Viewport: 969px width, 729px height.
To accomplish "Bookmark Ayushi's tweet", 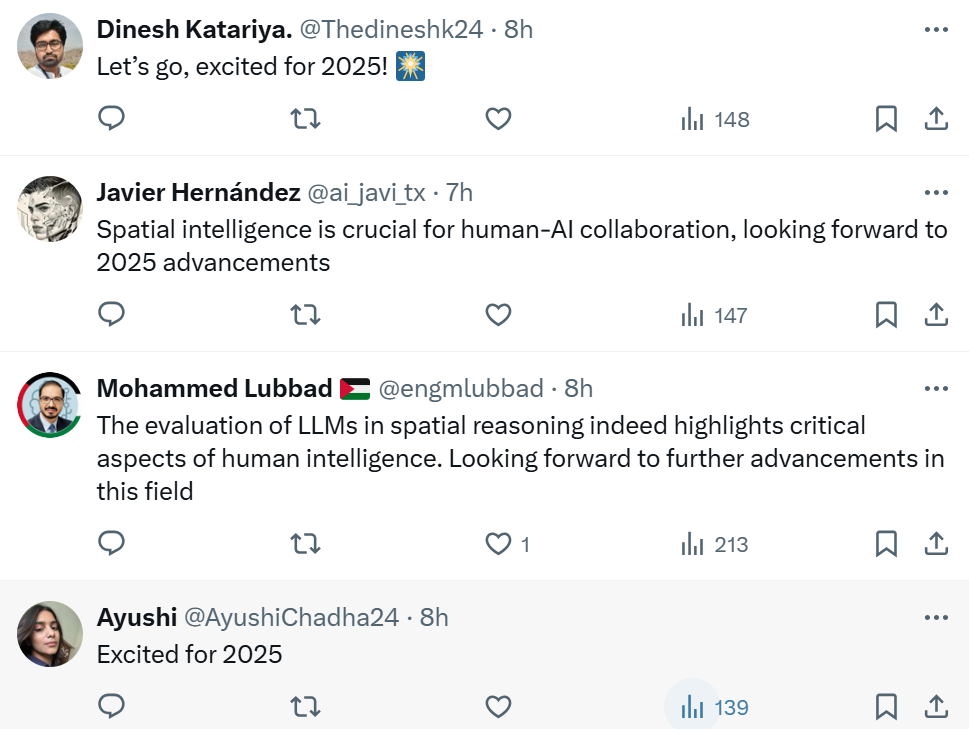I will [886, 708].
